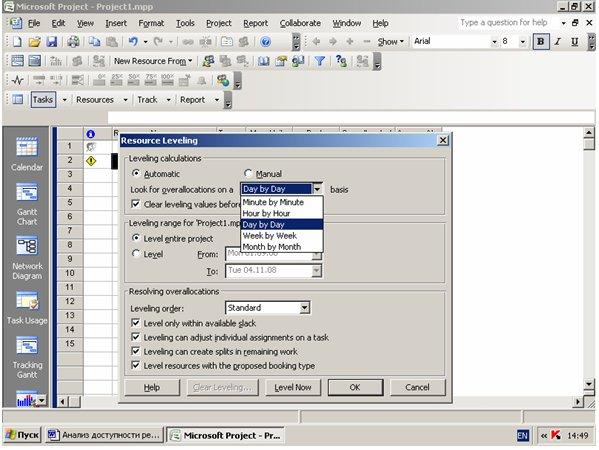This screenshot has height=450, width=599.
Task: Click the Project Statistics icon
Action: (18, 81)
